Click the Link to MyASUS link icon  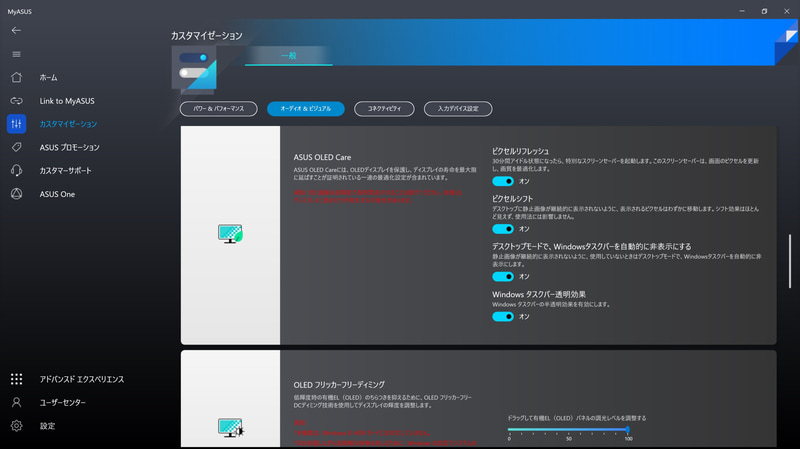pos(16,101)
